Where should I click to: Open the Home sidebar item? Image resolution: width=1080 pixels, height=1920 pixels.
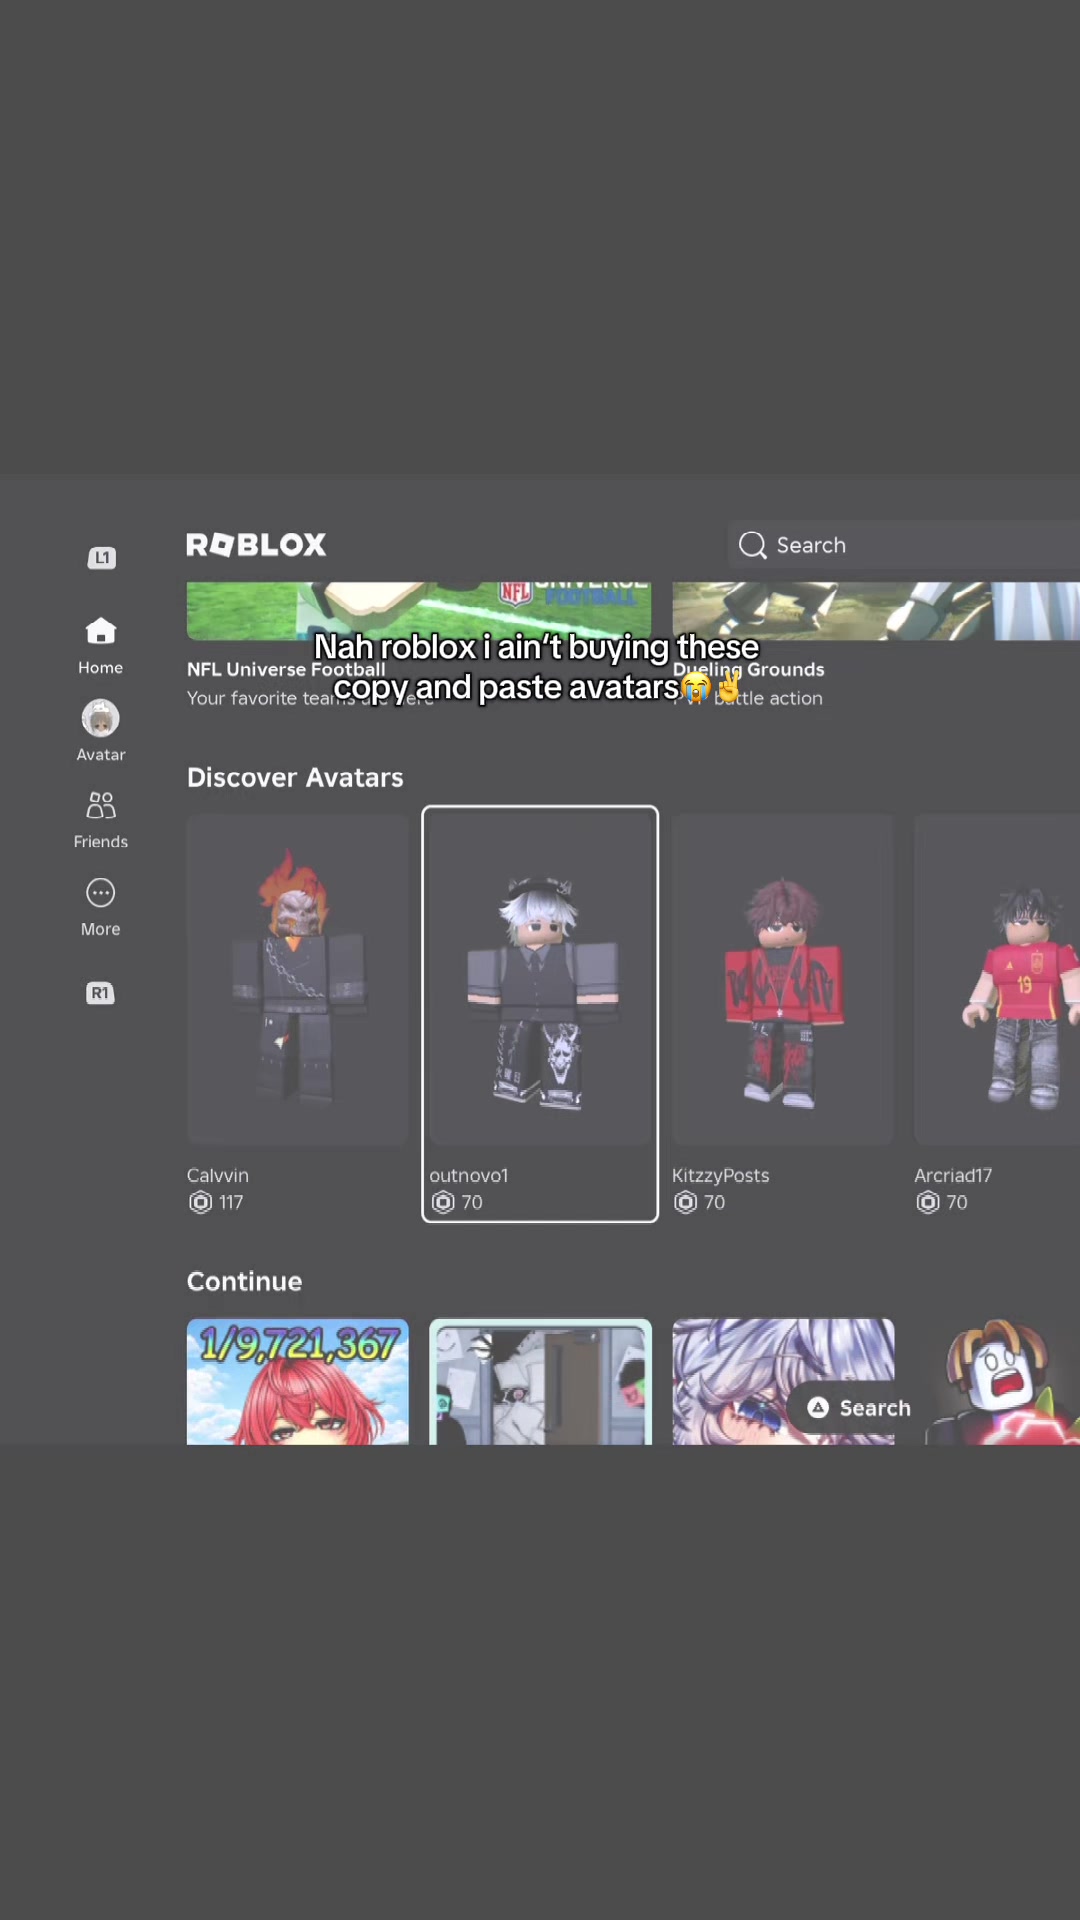coord(101,646)
